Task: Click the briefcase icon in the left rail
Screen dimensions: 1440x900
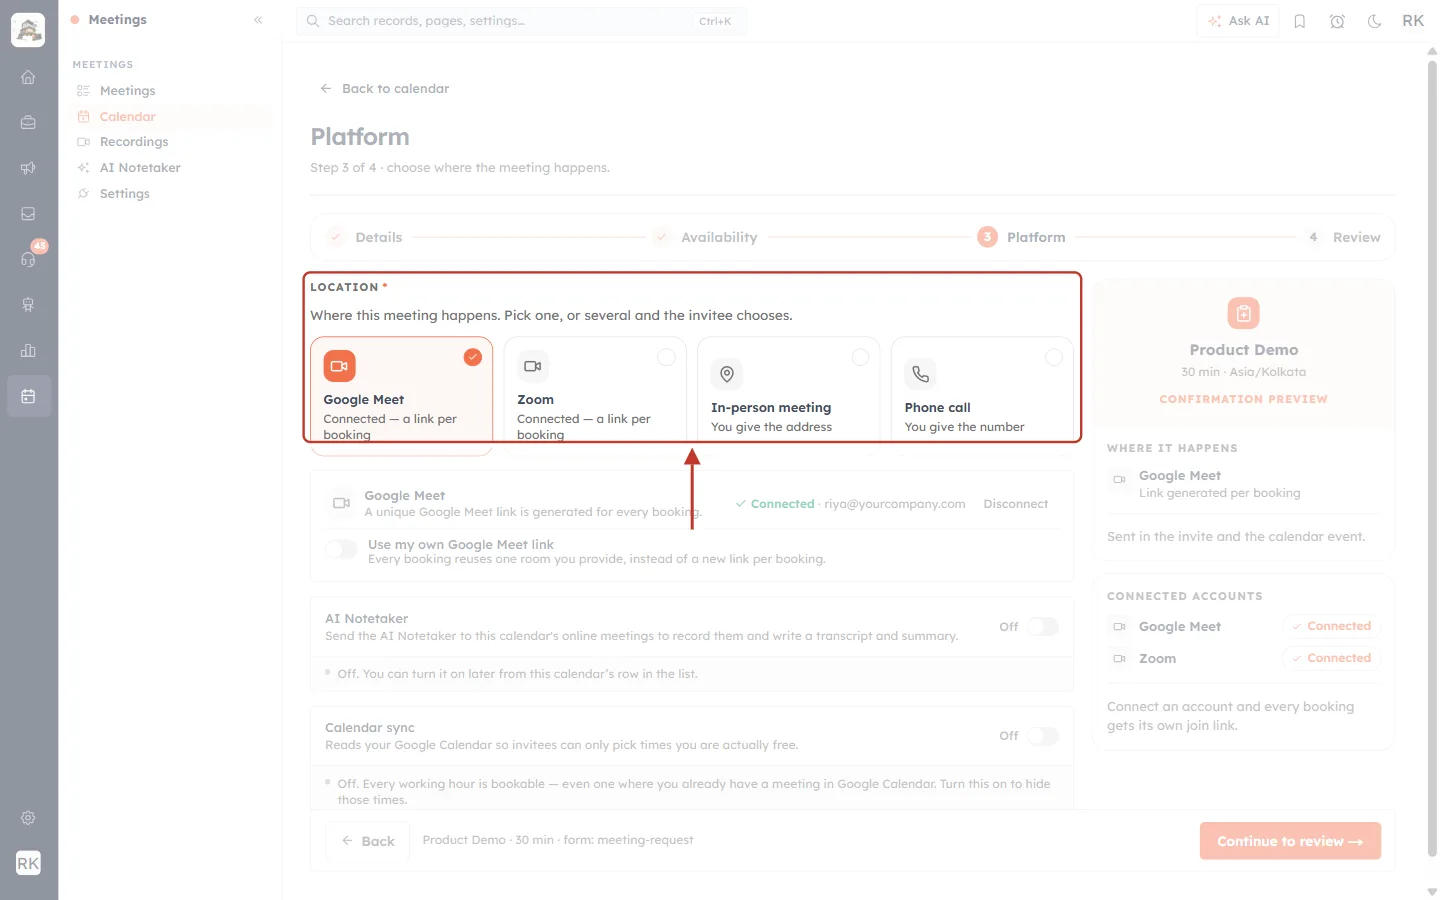Action: pos(28,122)
